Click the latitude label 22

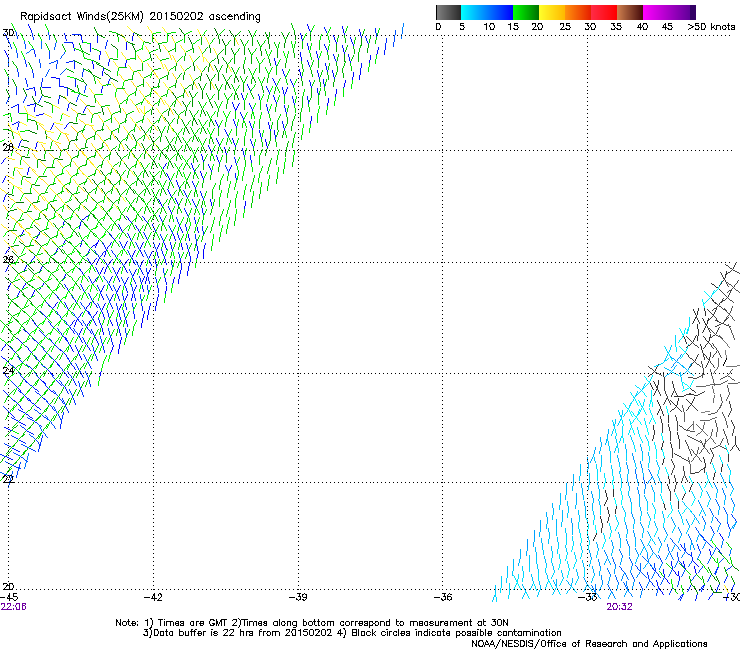[8, 479]
